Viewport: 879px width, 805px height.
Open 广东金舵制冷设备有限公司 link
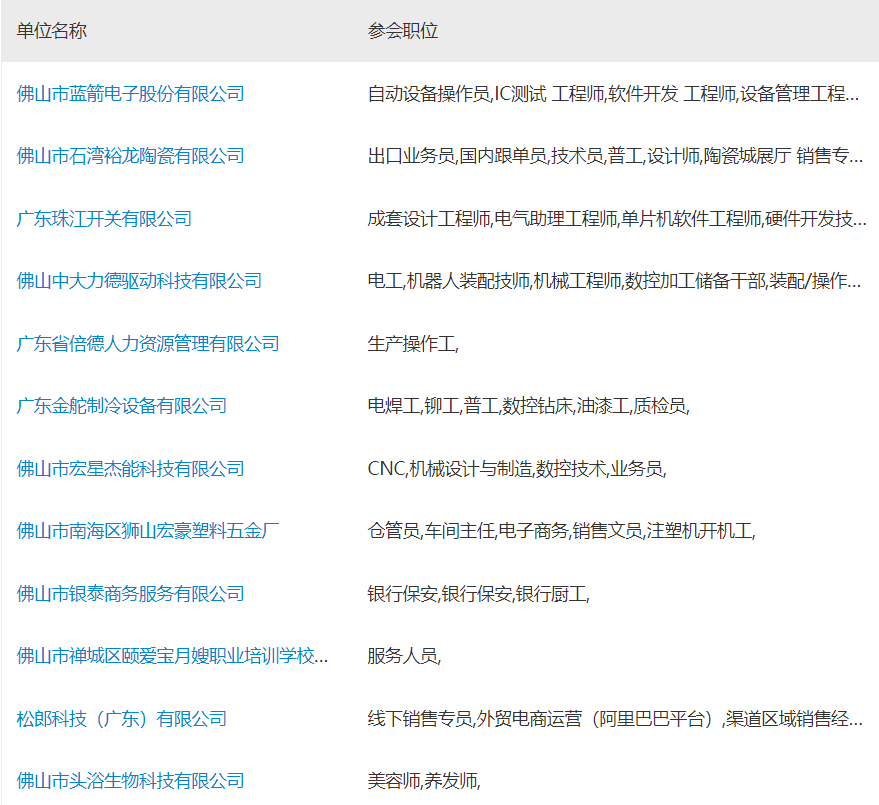pyautogui.click(x=122, y=406)
